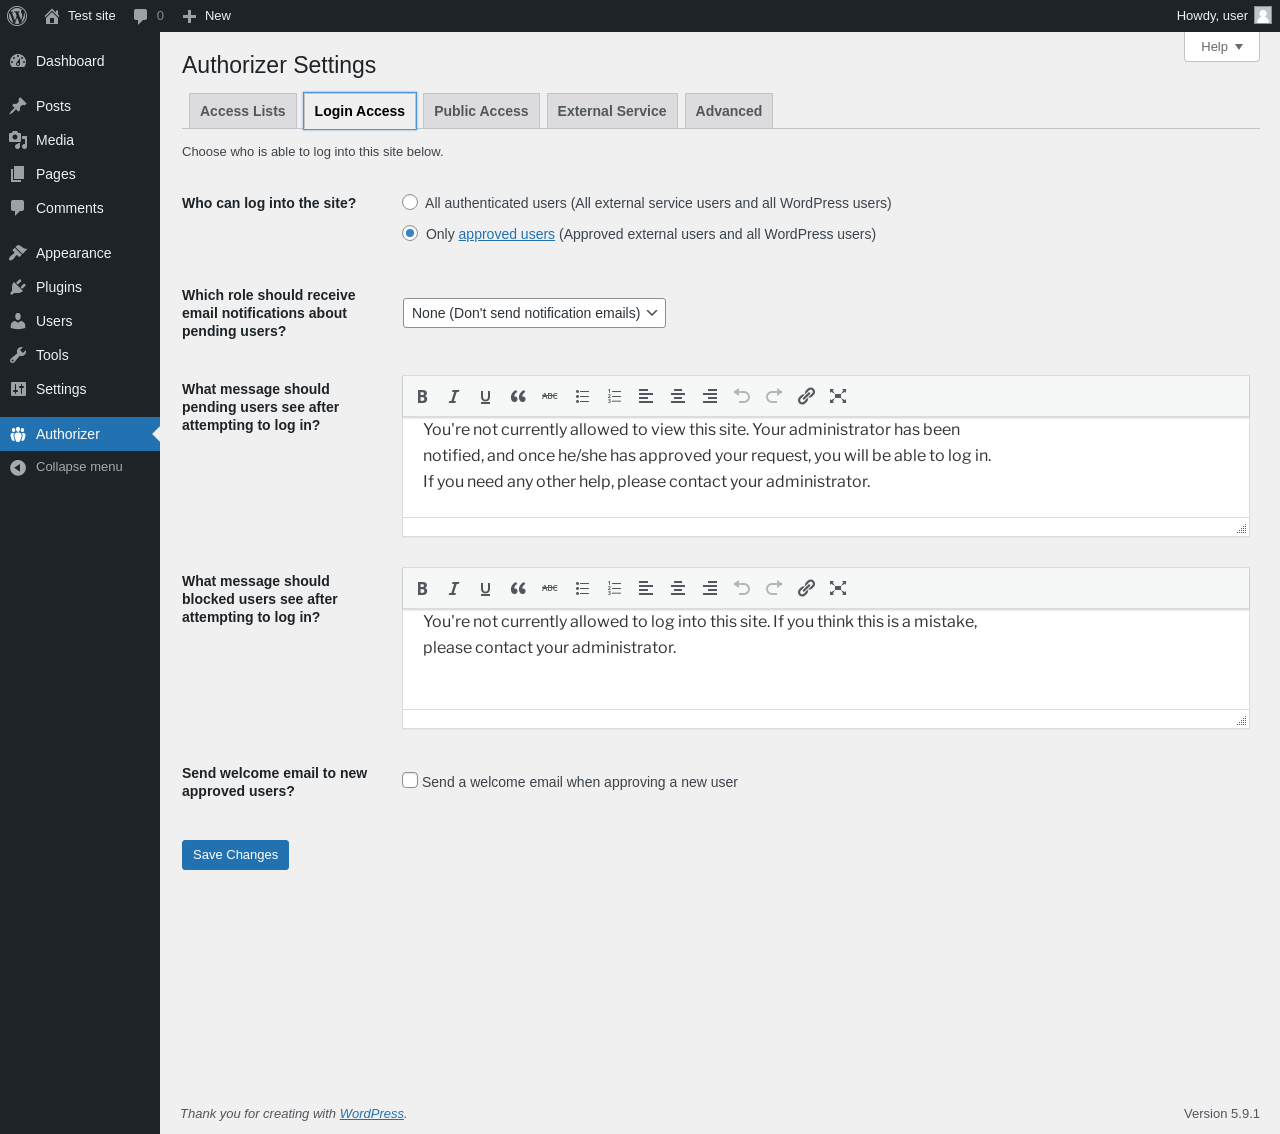Click Blockquote in blocked users message editor
The height and width of the screenshot is (1134, 1280).
[518, 589]
